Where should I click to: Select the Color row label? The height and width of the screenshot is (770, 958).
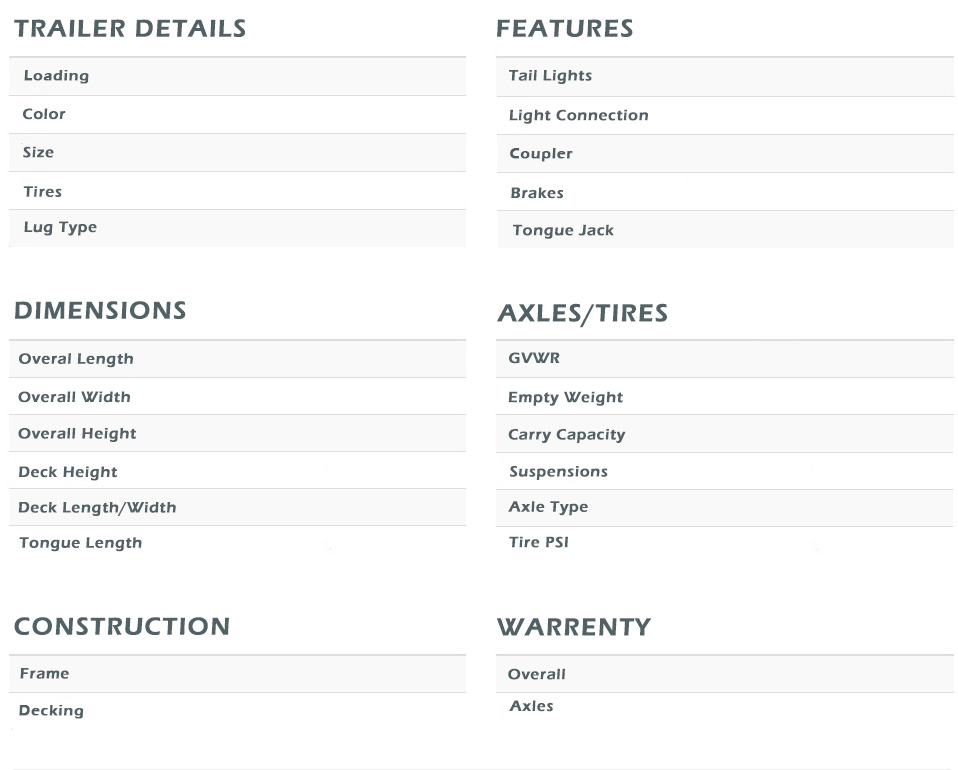point(44,114)
